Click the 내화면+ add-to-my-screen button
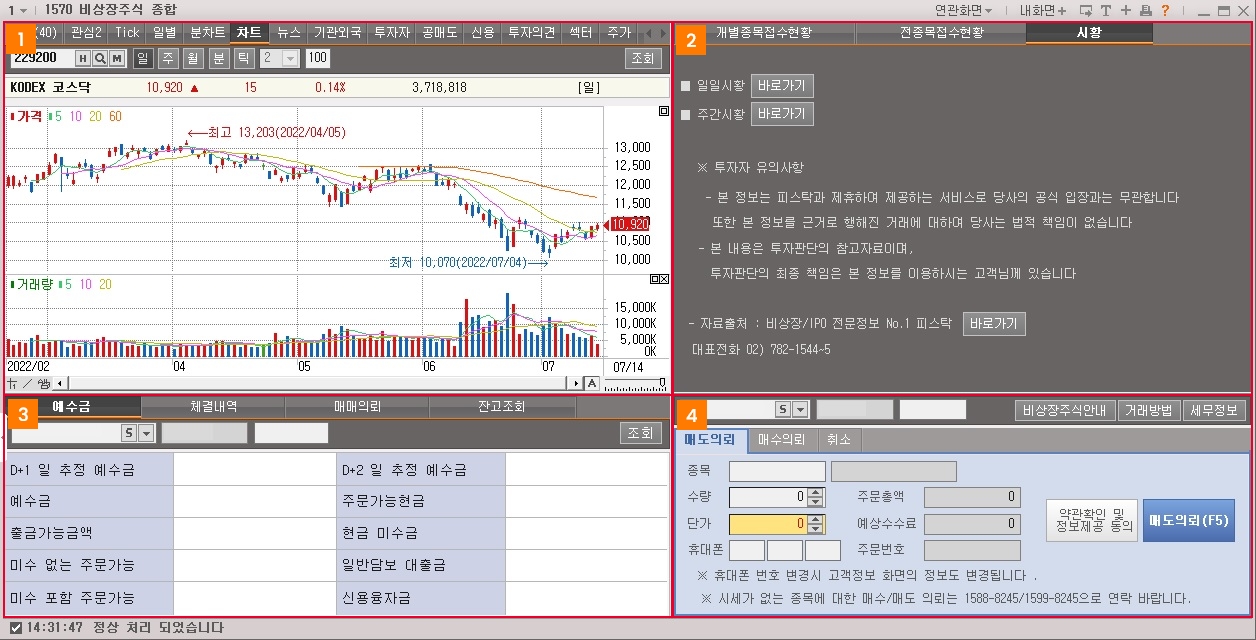 point(1042,10)
